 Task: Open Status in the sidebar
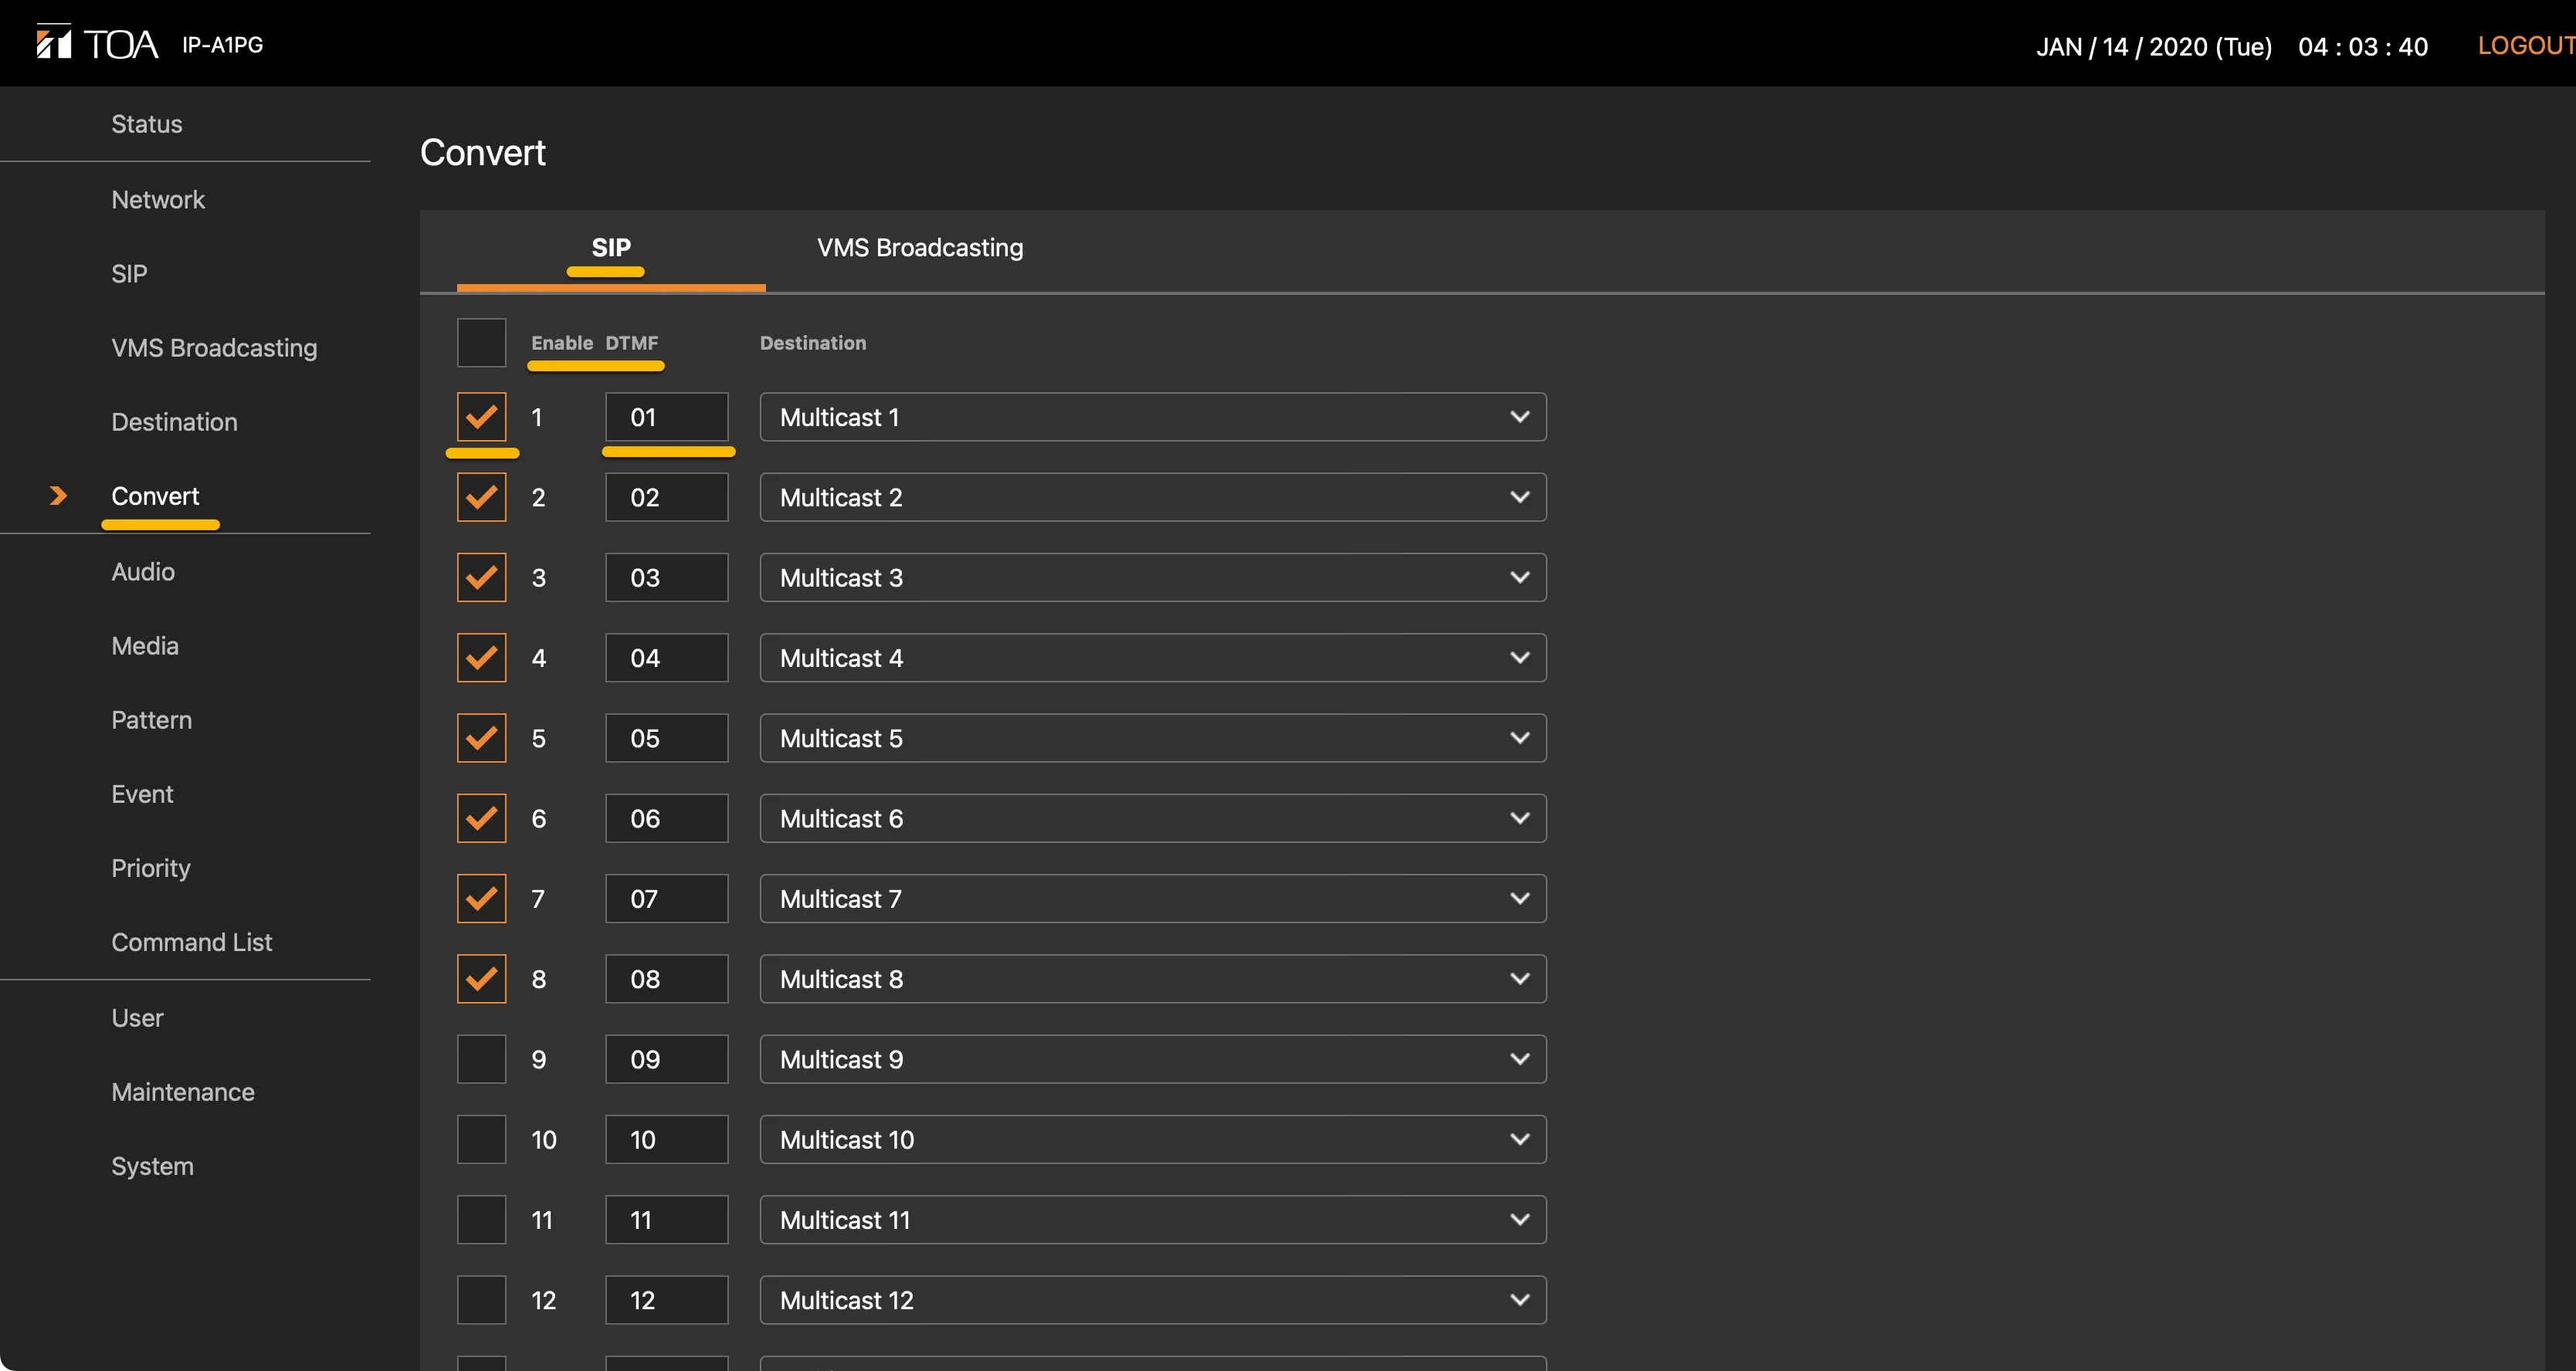(x=147, y=124)
